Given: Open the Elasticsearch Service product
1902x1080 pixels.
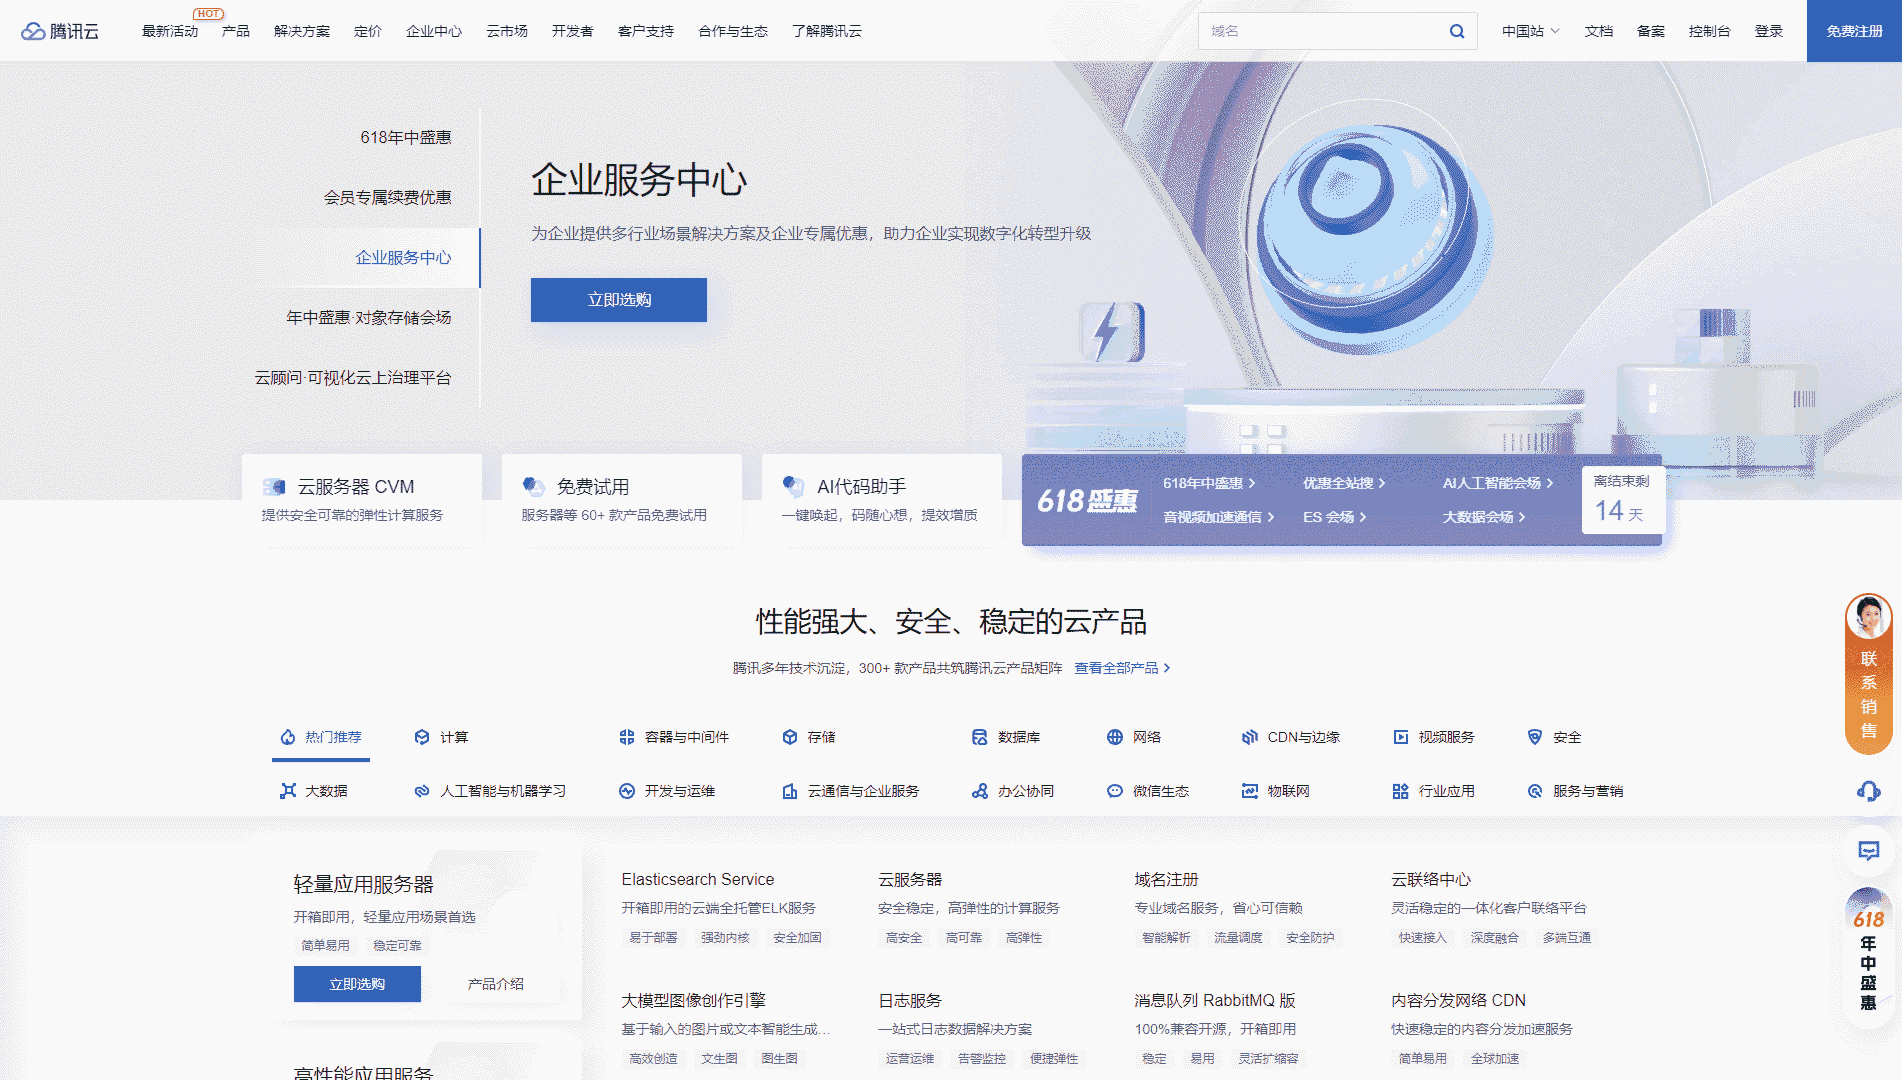Looking at the screenshot, I should click(x=698, y=880).
